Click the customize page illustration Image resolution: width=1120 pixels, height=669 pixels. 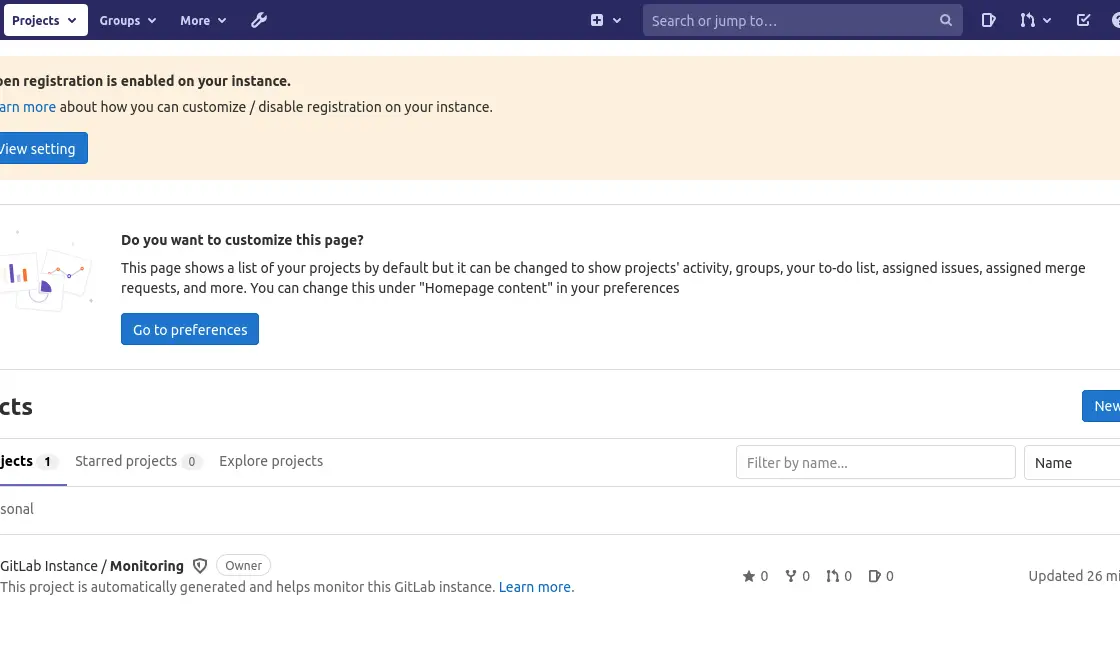46,271
